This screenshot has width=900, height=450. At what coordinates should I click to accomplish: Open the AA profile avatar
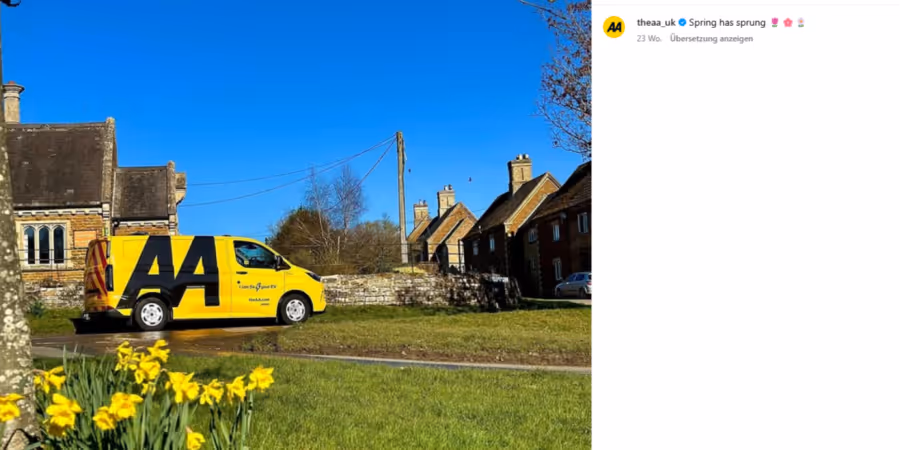pos(614,27)
